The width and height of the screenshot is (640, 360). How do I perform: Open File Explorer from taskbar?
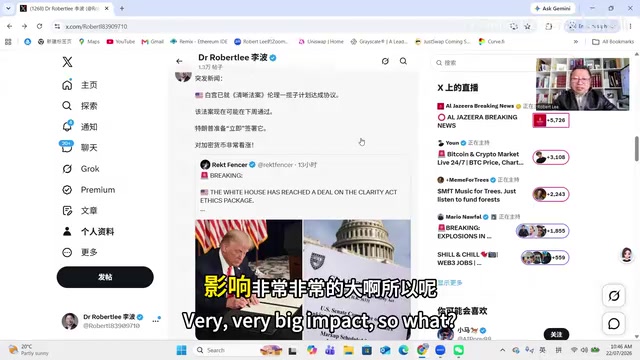348,350
